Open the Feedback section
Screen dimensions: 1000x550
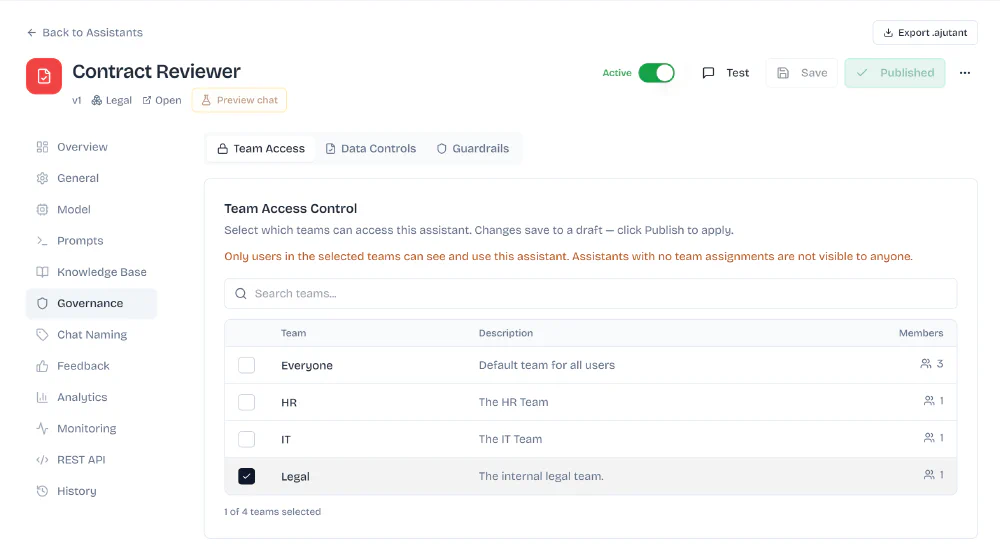(91, 366)
